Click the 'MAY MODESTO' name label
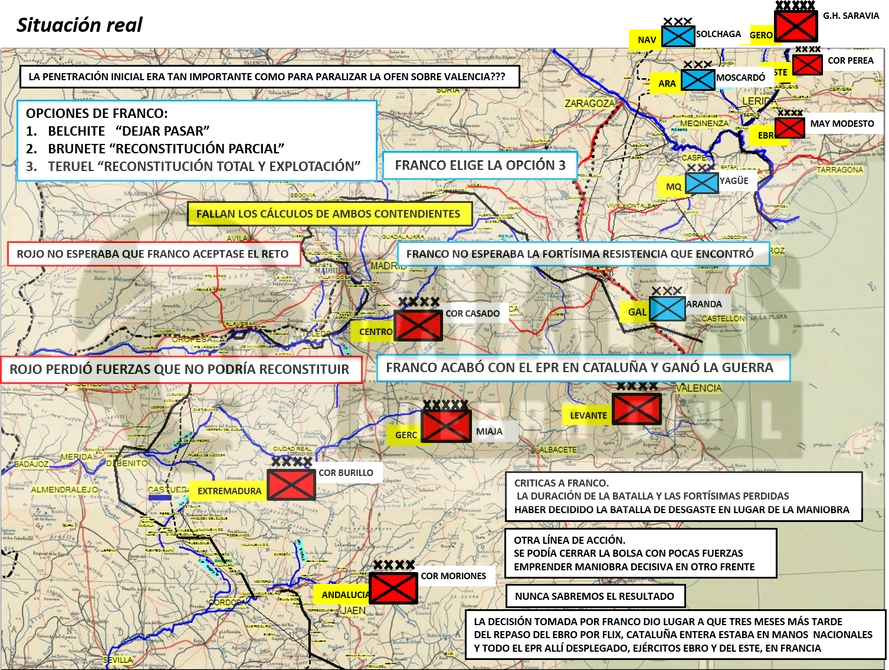This screenshot has width=889, height=670. tap(842, 124)
